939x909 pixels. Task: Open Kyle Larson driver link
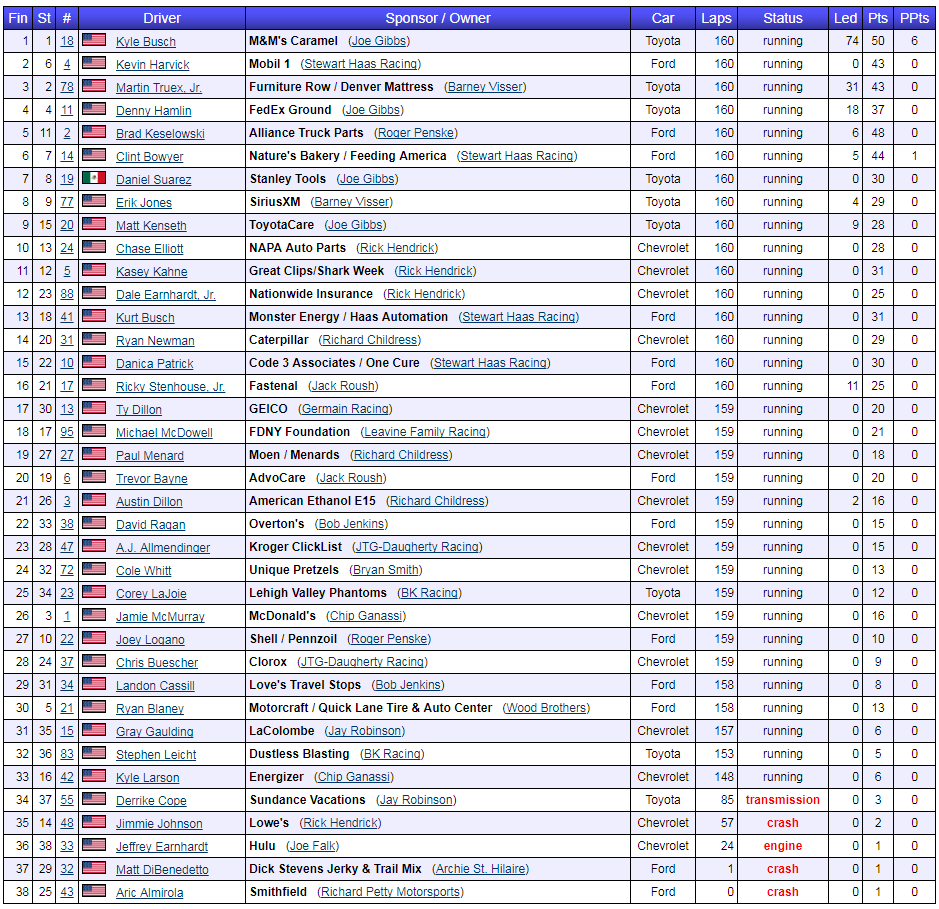[147, 778]
